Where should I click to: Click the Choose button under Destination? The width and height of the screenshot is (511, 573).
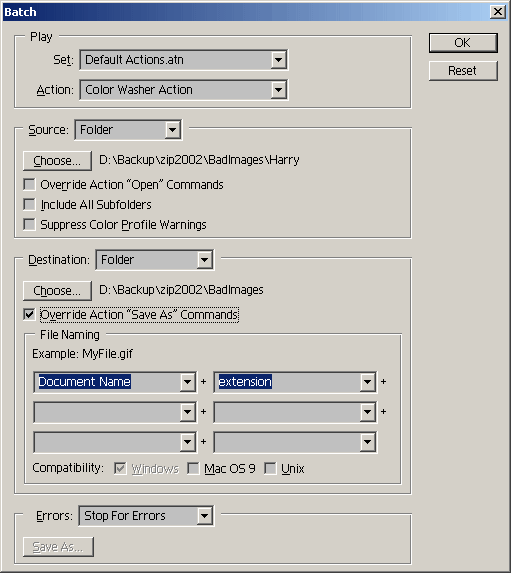57,291
